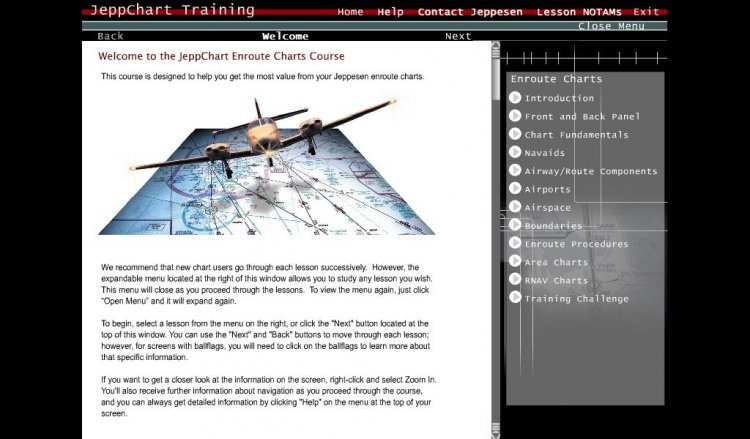Click the Welcome page title
The width and height of the screenshot is (750, 439).
[x=285, y=36]
